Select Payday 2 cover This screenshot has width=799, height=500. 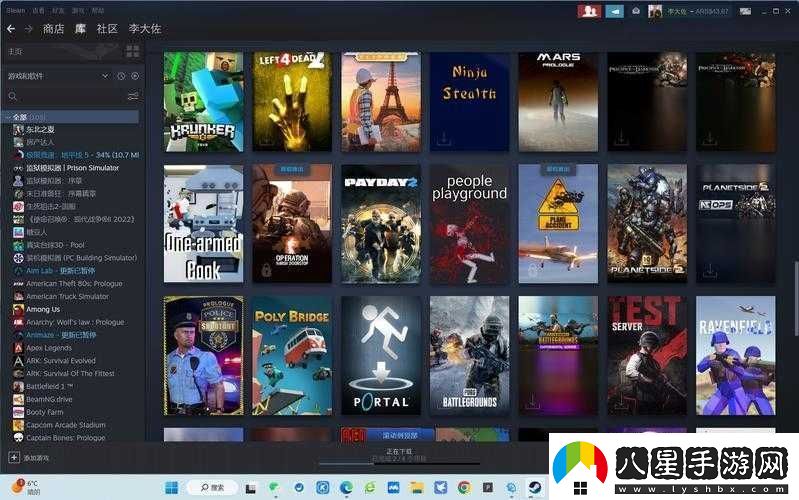(381, 223)
